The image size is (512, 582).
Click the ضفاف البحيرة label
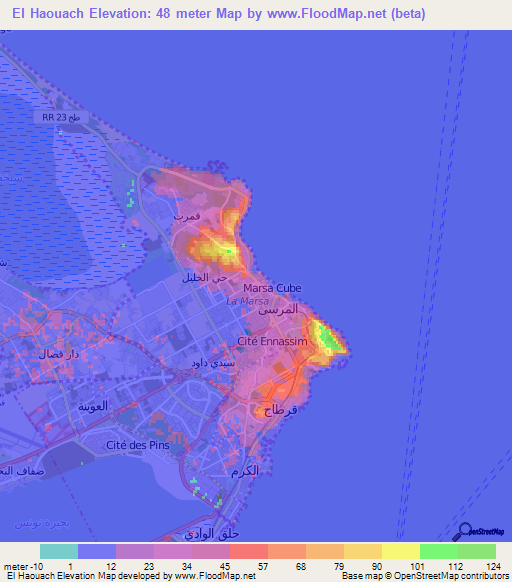tap(22, 471)
